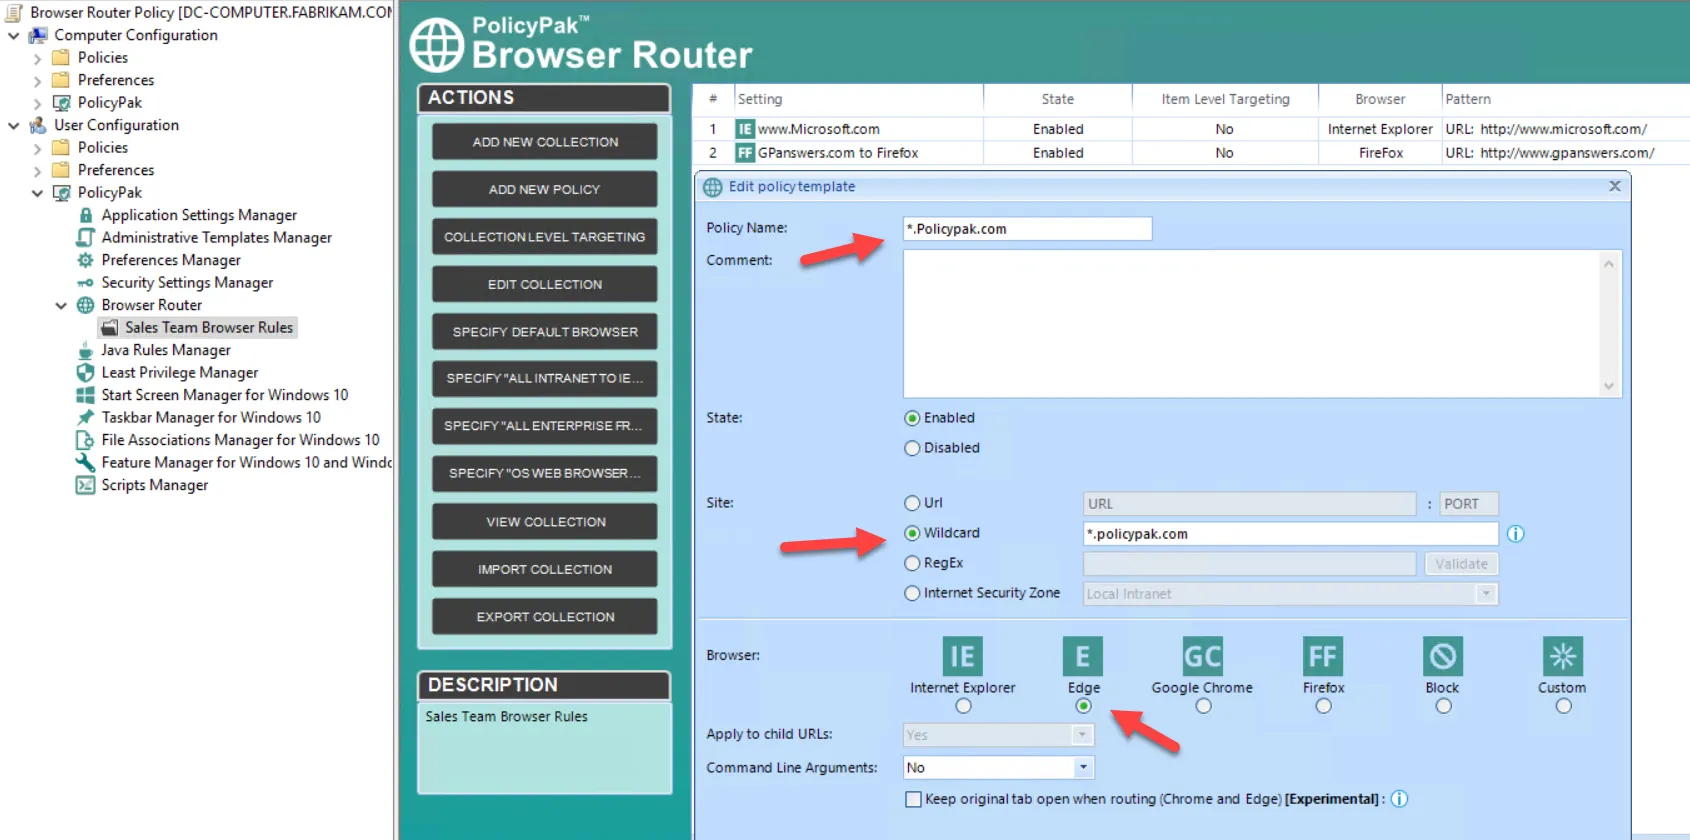
Task: Open the Local Intranet zone dropdown
Action: (1486, 594)
